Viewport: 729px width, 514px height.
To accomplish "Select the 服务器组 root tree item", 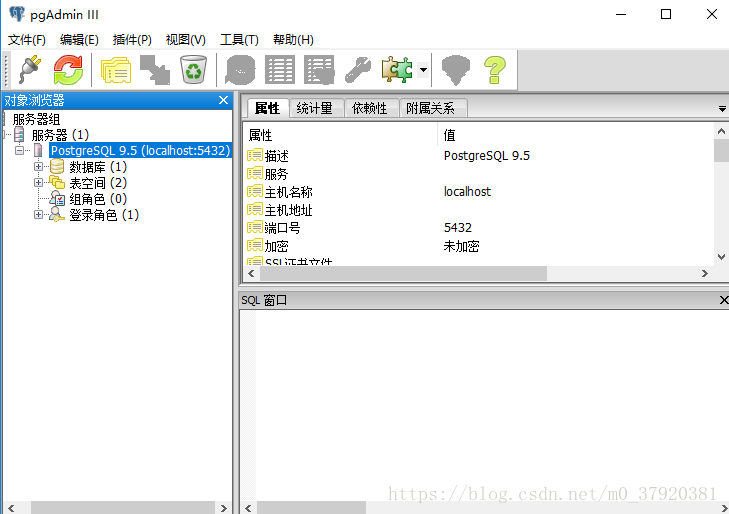I will (x=36, y=119).
